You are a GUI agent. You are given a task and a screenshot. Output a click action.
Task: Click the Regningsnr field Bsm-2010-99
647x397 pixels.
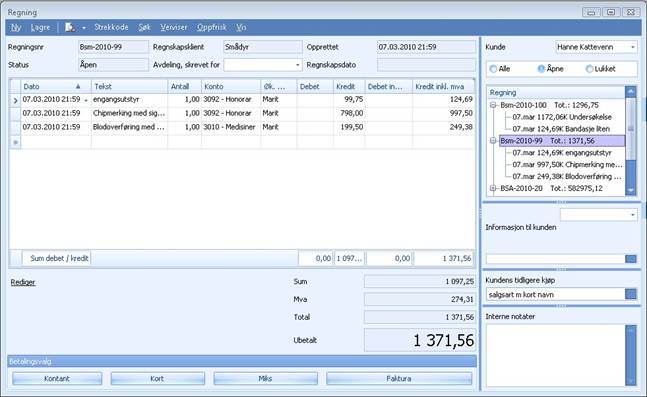113,47
